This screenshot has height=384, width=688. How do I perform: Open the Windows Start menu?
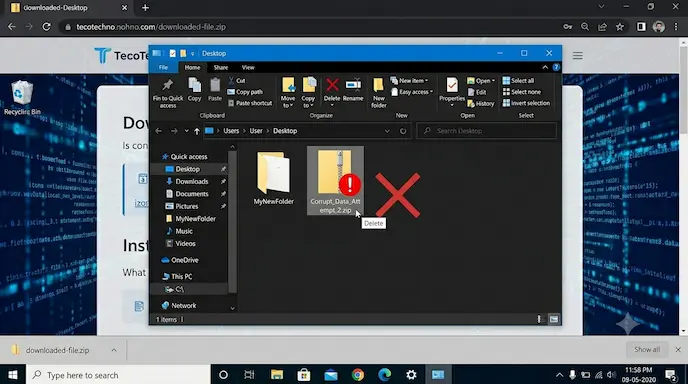tap(13, 375)
